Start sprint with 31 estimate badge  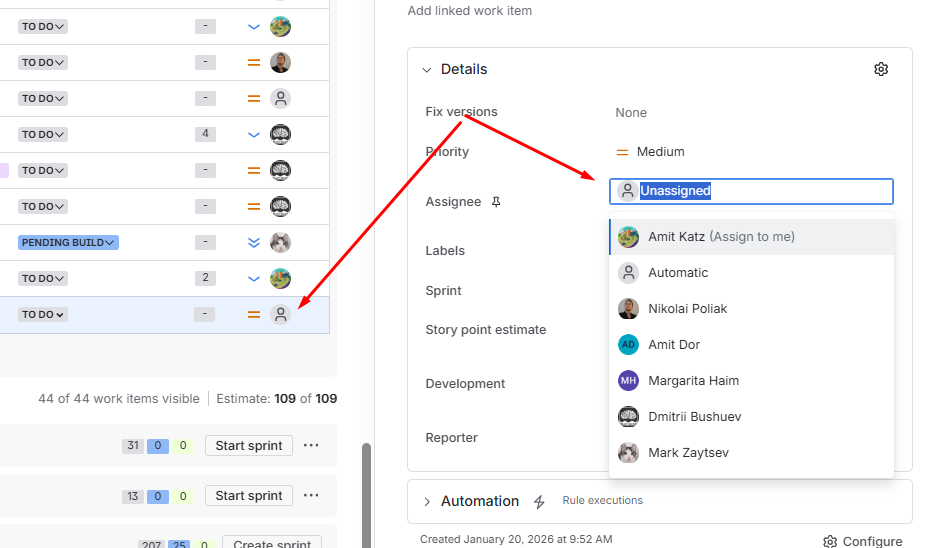point(249,446)
